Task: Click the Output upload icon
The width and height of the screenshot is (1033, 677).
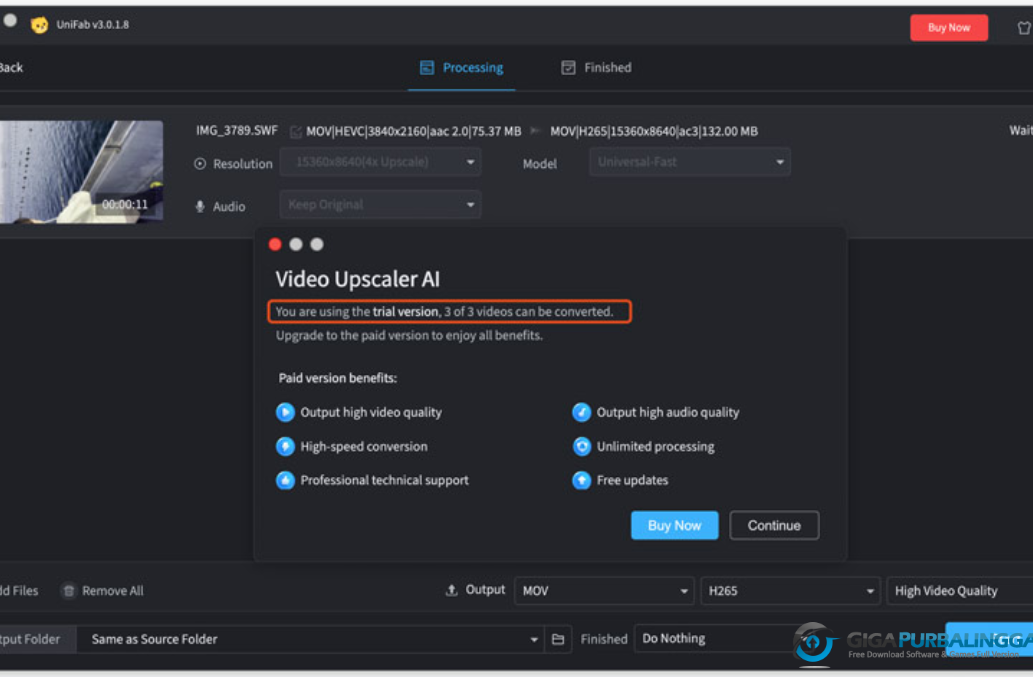Action: tap(451, 590)
